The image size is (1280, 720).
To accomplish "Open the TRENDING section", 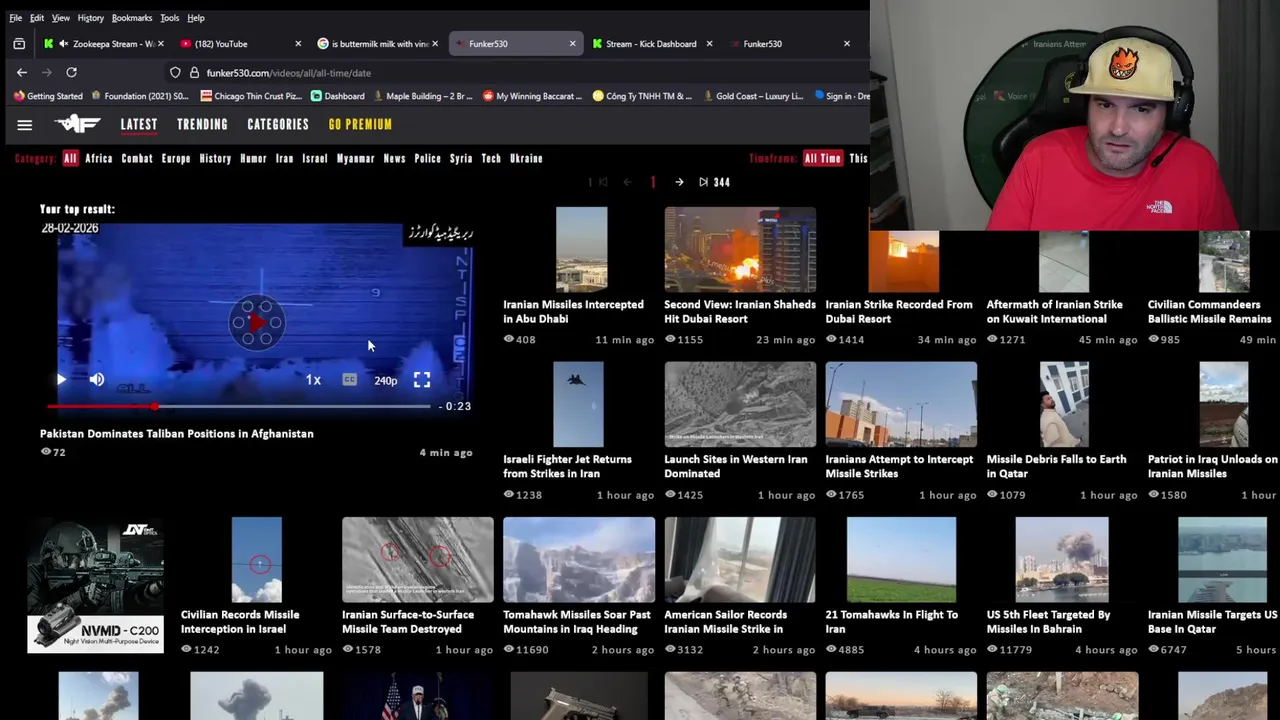I will 202,125.
